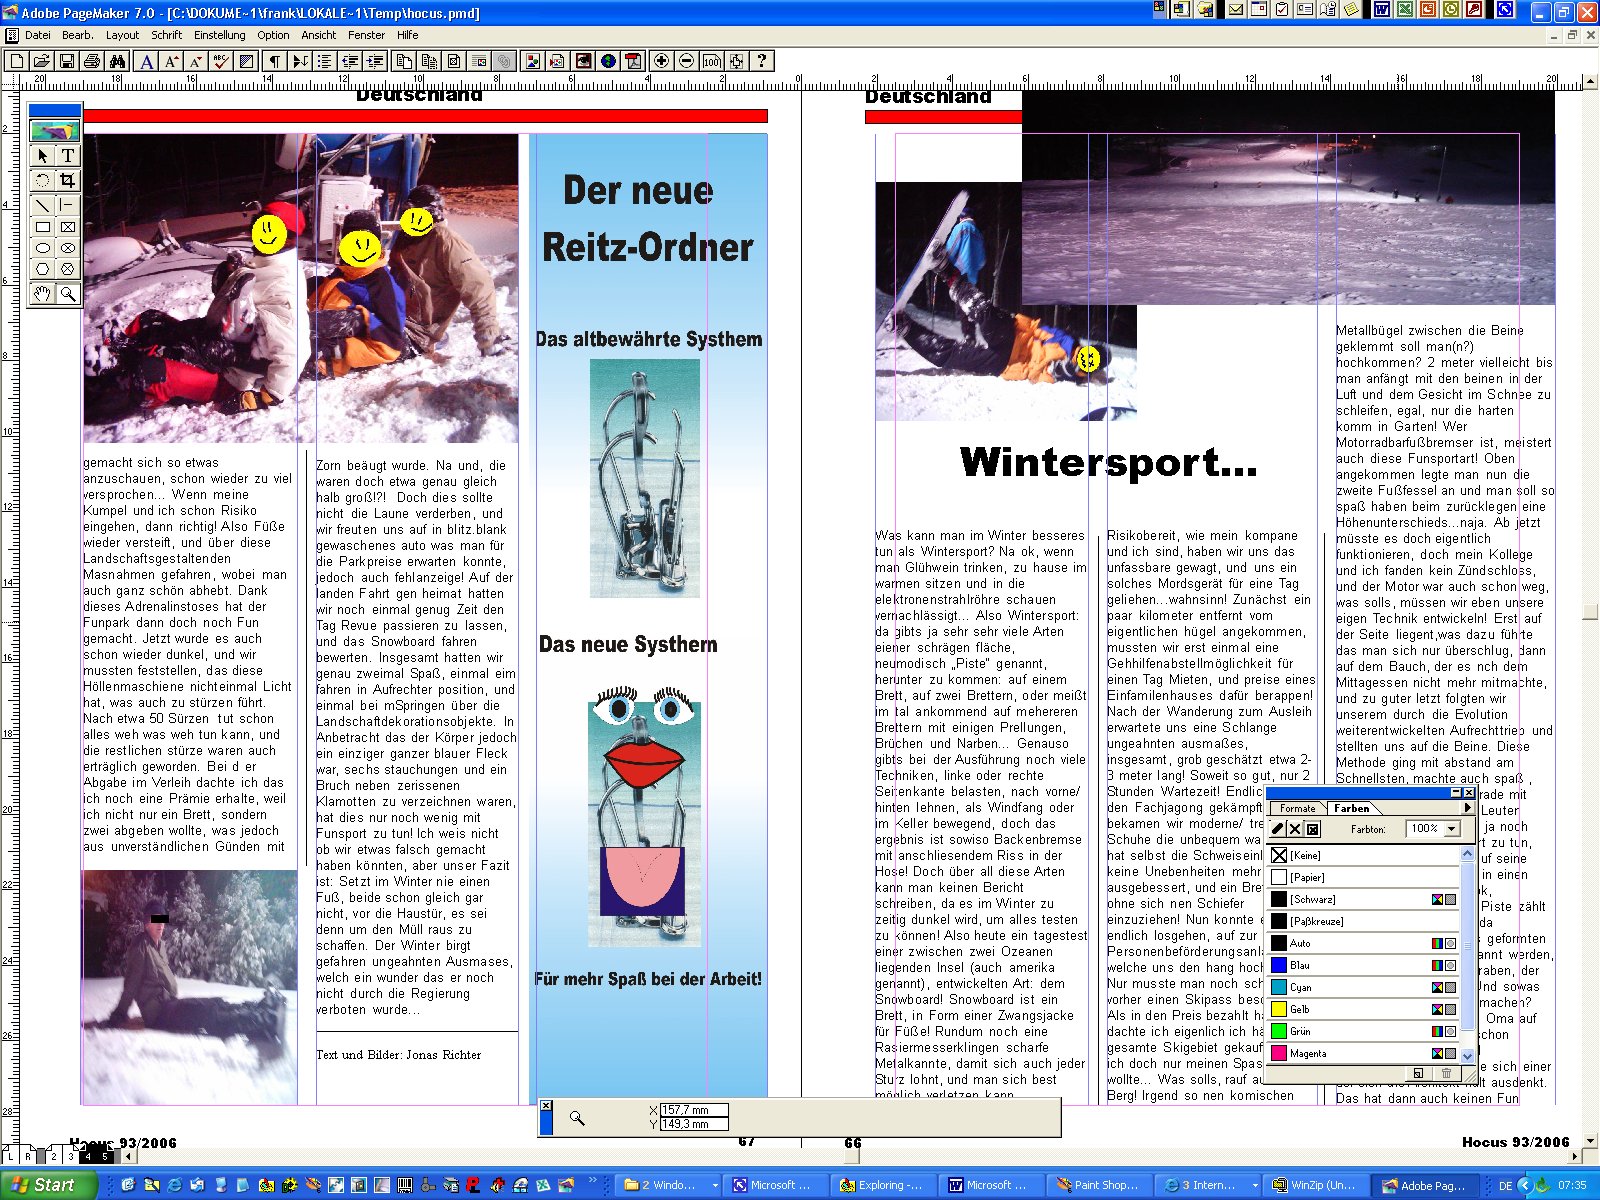Switch to the Formate tab
This screenshot has height=1200, width=1600.
pos(1298,808)
